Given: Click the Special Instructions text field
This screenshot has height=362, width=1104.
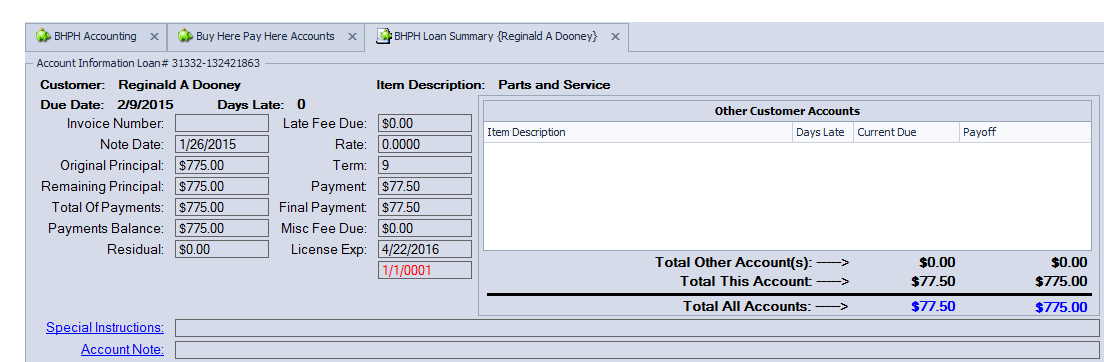Looking at the screenshot, I should (636, 328).
